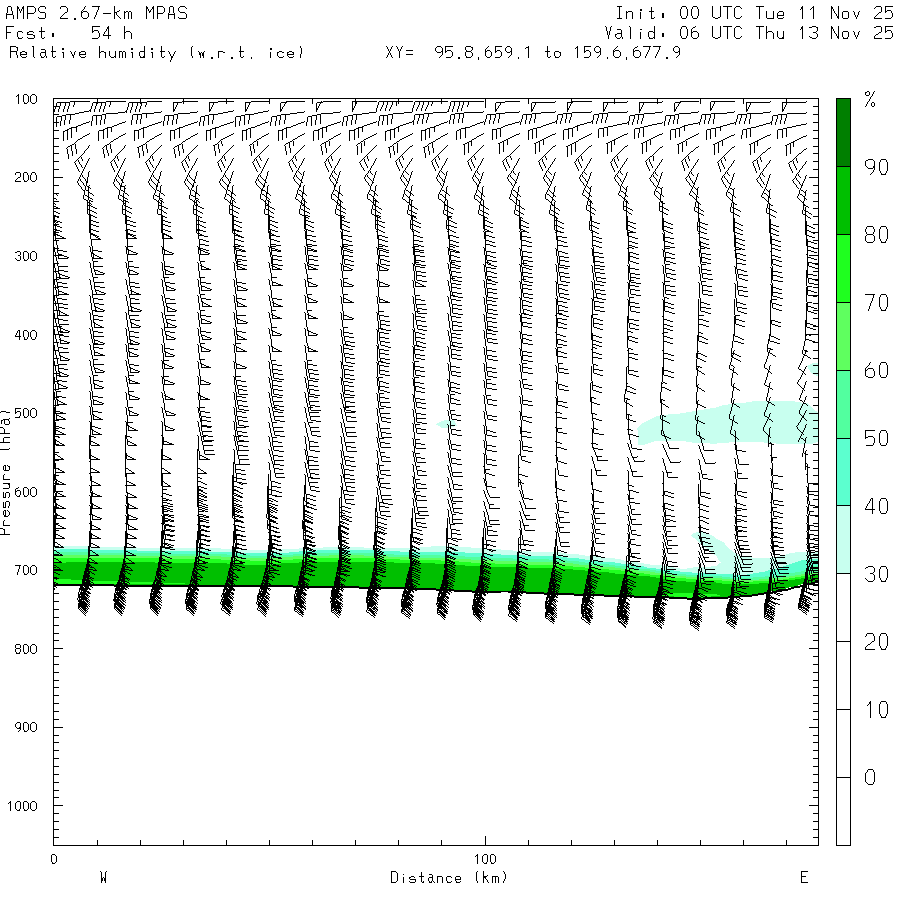Click the '500' pressure axis label

coord(26,413)
